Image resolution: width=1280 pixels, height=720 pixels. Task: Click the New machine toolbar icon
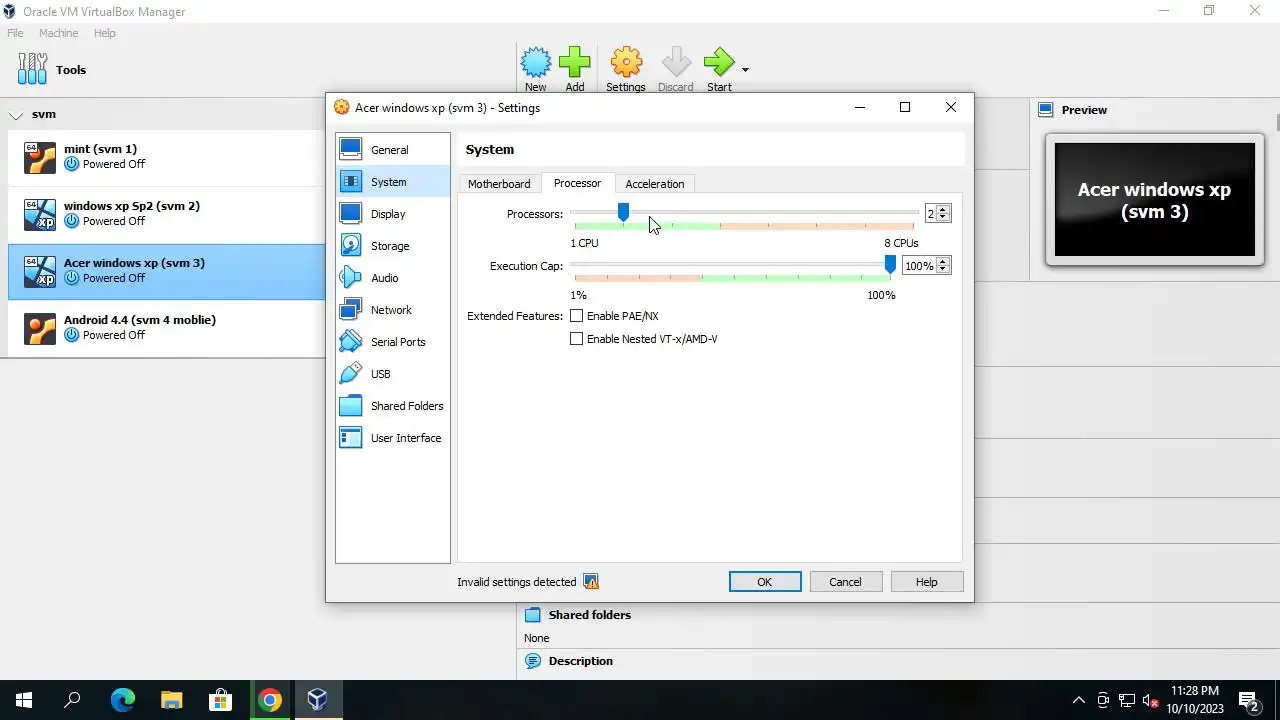coord(536,63)
